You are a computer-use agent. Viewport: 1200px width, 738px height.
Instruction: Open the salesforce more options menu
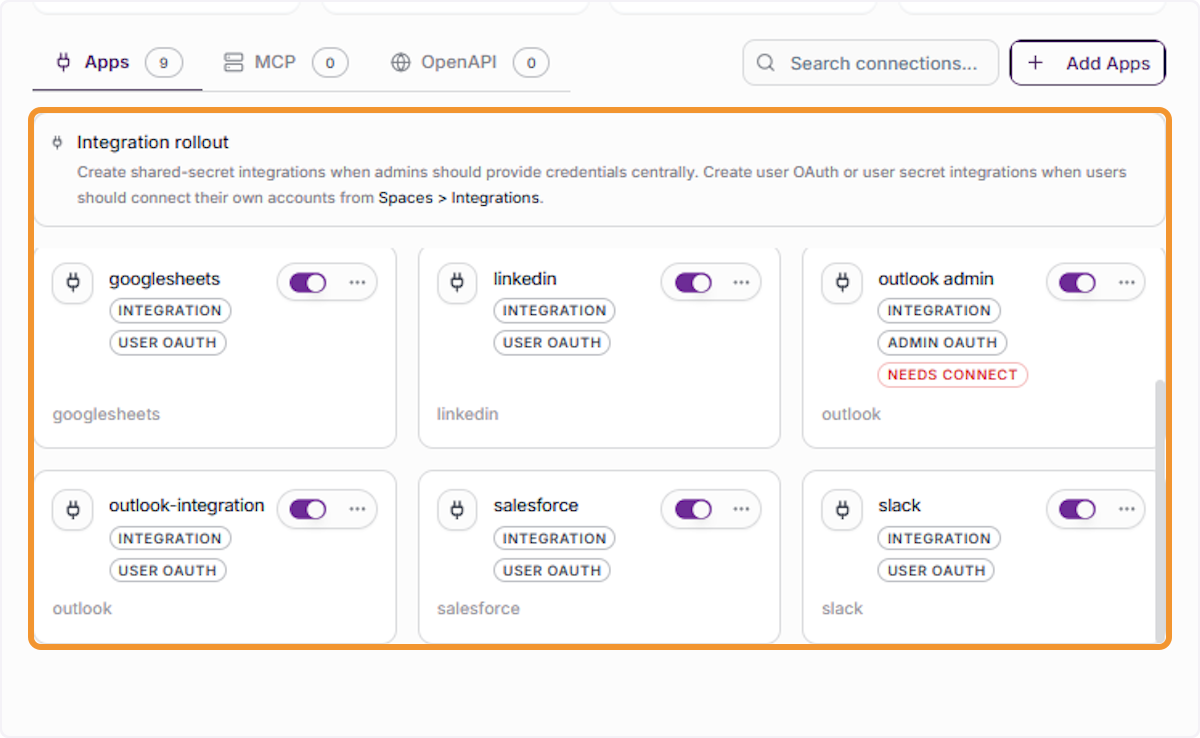point(741,510)
